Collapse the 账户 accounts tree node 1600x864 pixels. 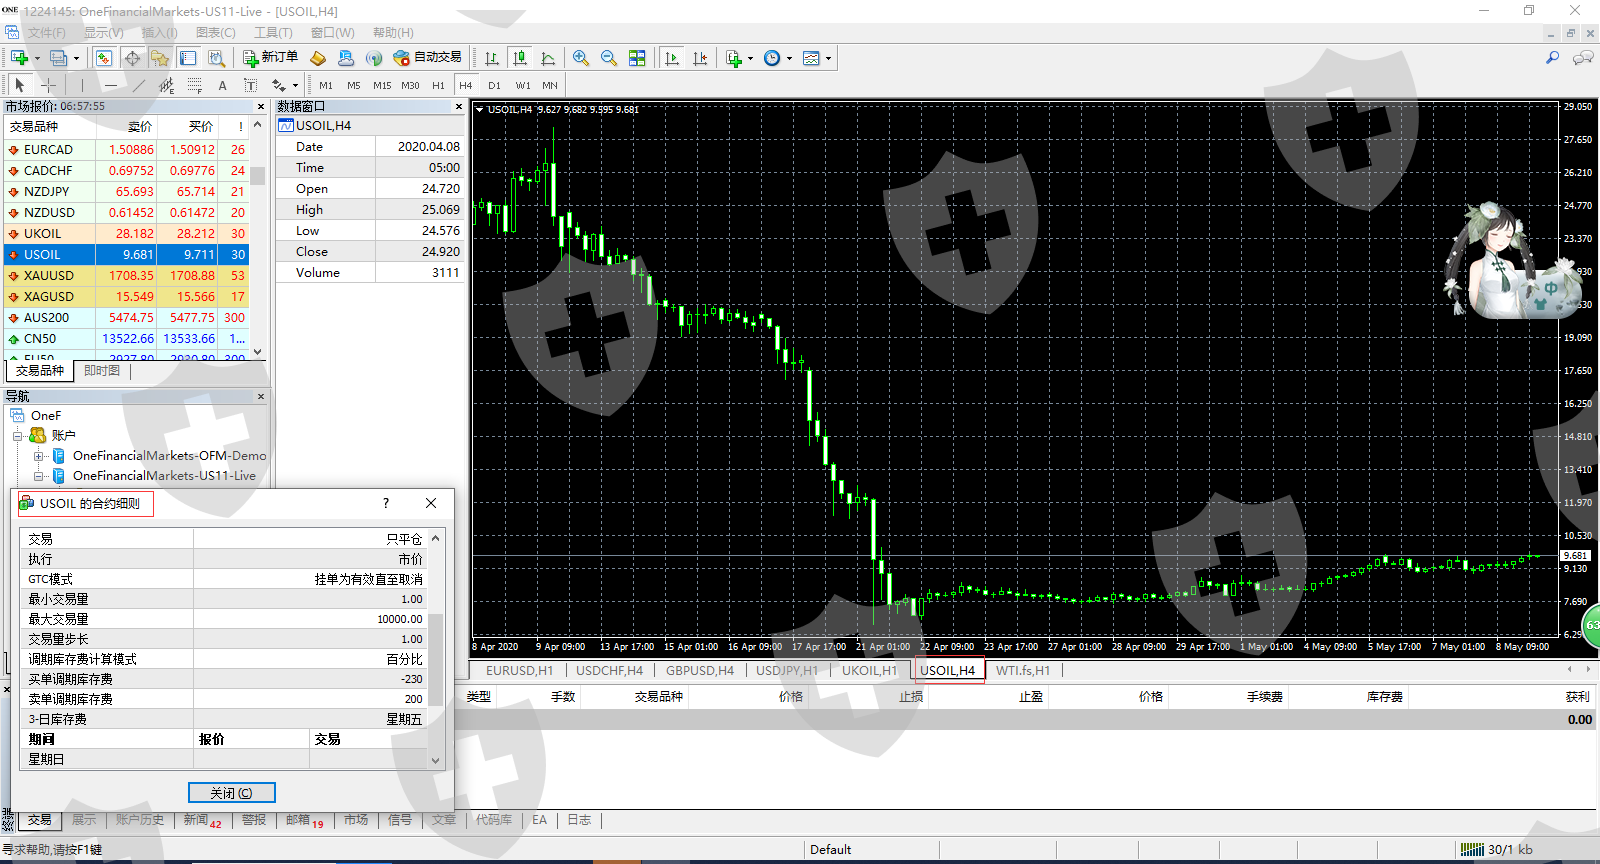18,436
